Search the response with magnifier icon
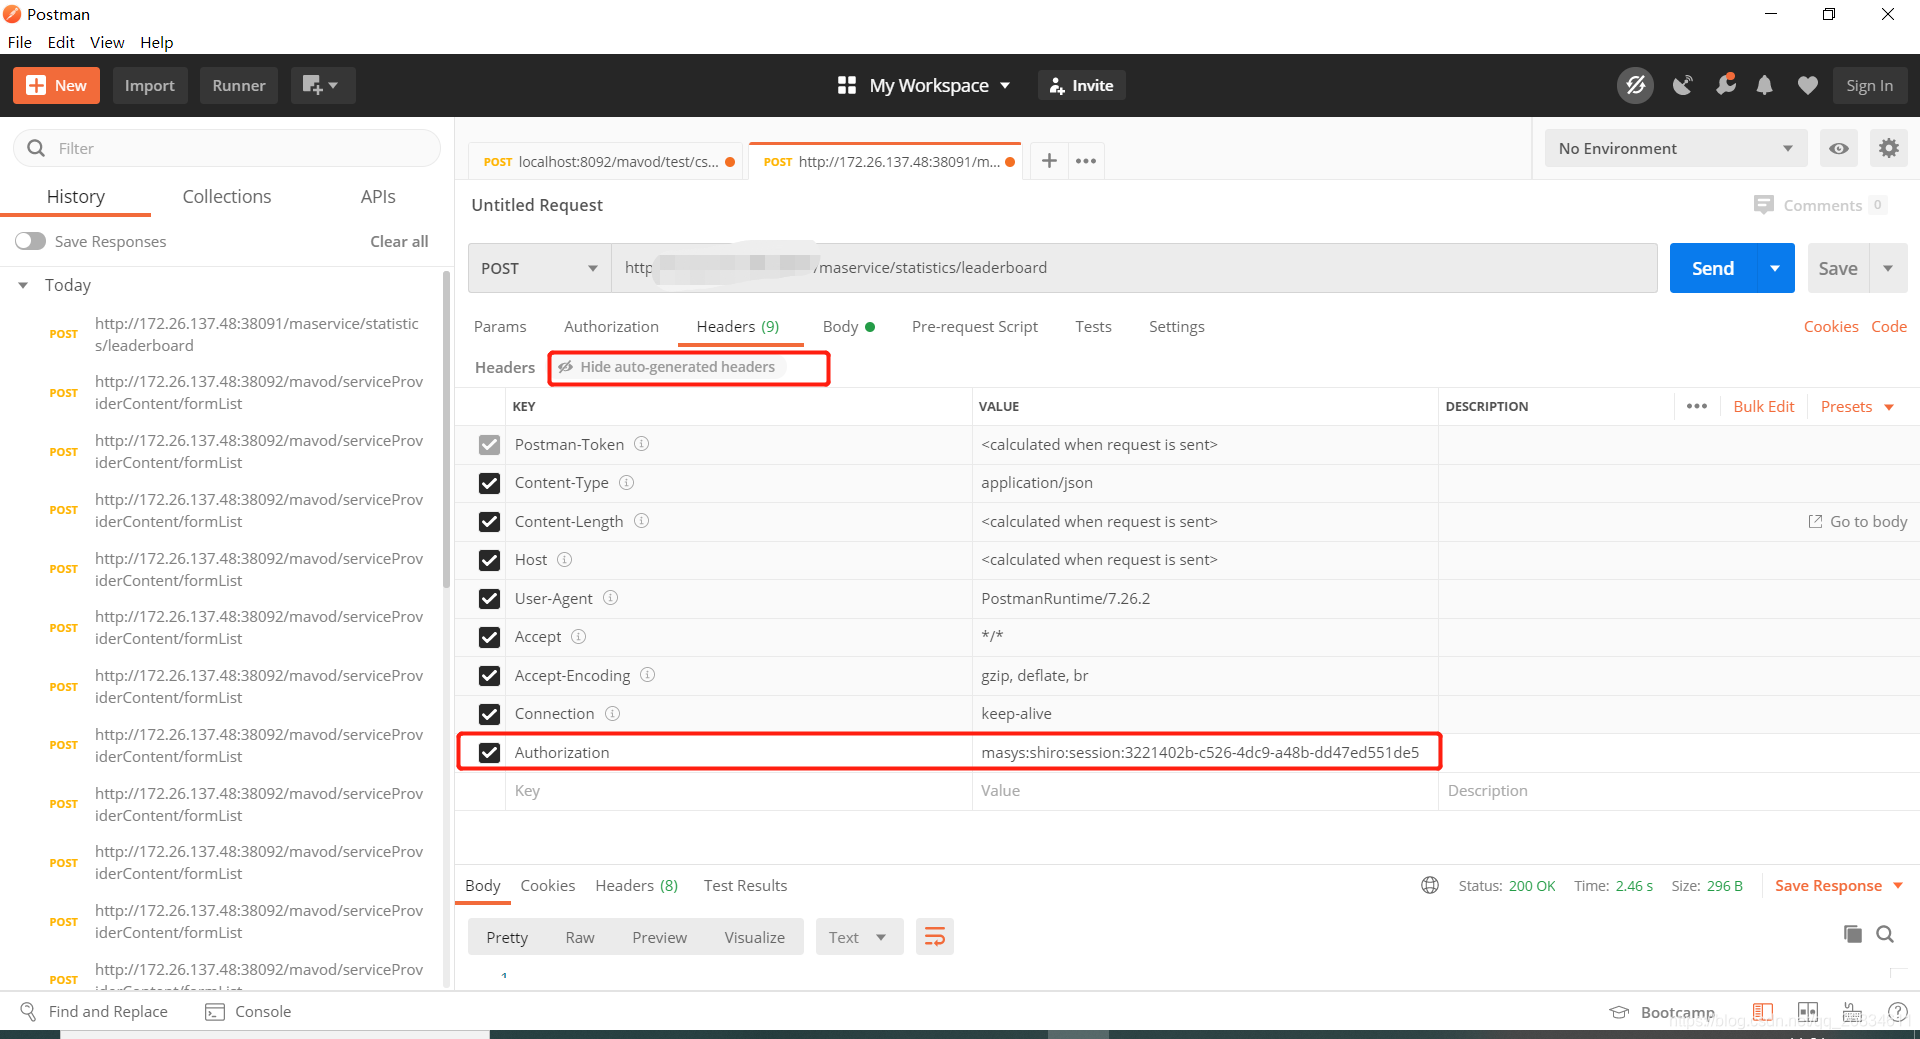The height and width of the screenshot is (1039, 1920). click(1885, 934)
